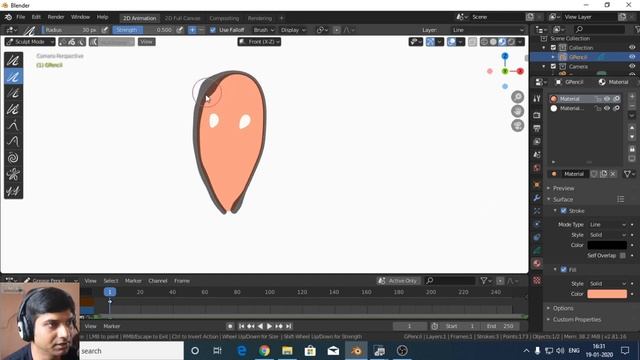Screen dimensions: 640x360
Task: Click the brush Strength slider
Action: [143, 30]
